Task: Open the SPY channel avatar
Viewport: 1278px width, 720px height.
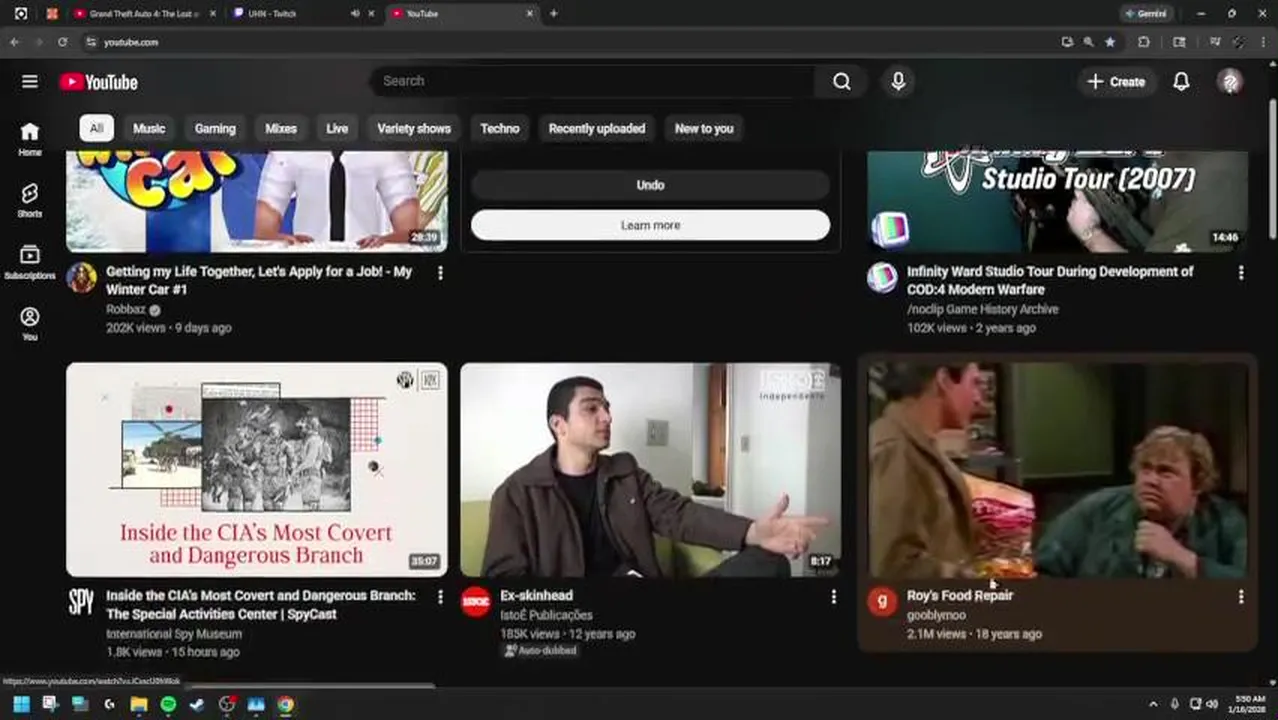Action: 82,601
